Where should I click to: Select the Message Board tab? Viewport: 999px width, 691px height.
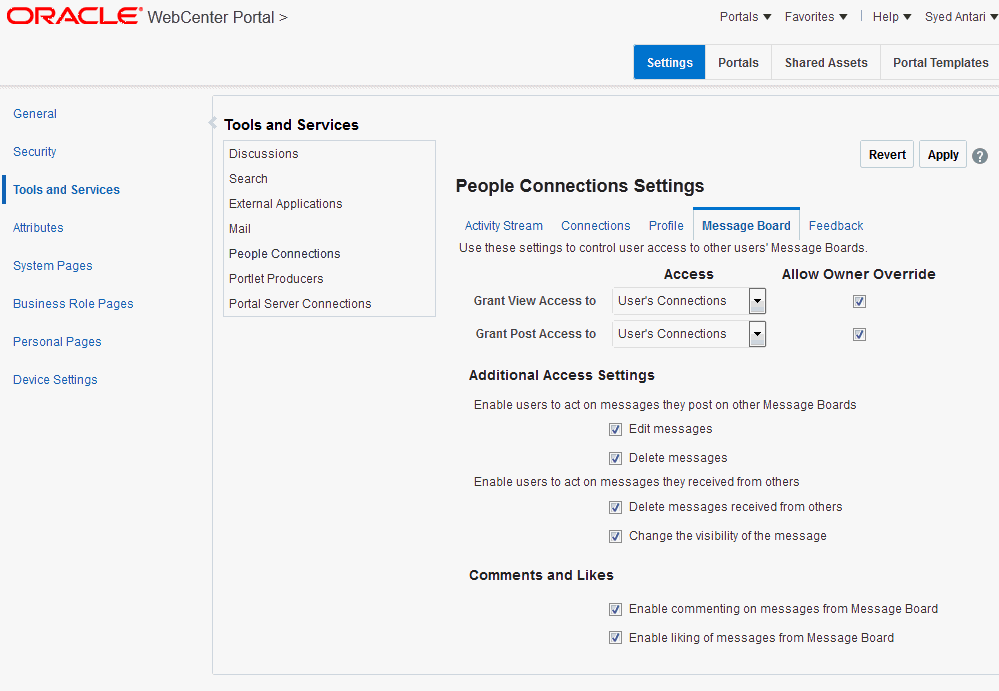(x=746, y=225)
